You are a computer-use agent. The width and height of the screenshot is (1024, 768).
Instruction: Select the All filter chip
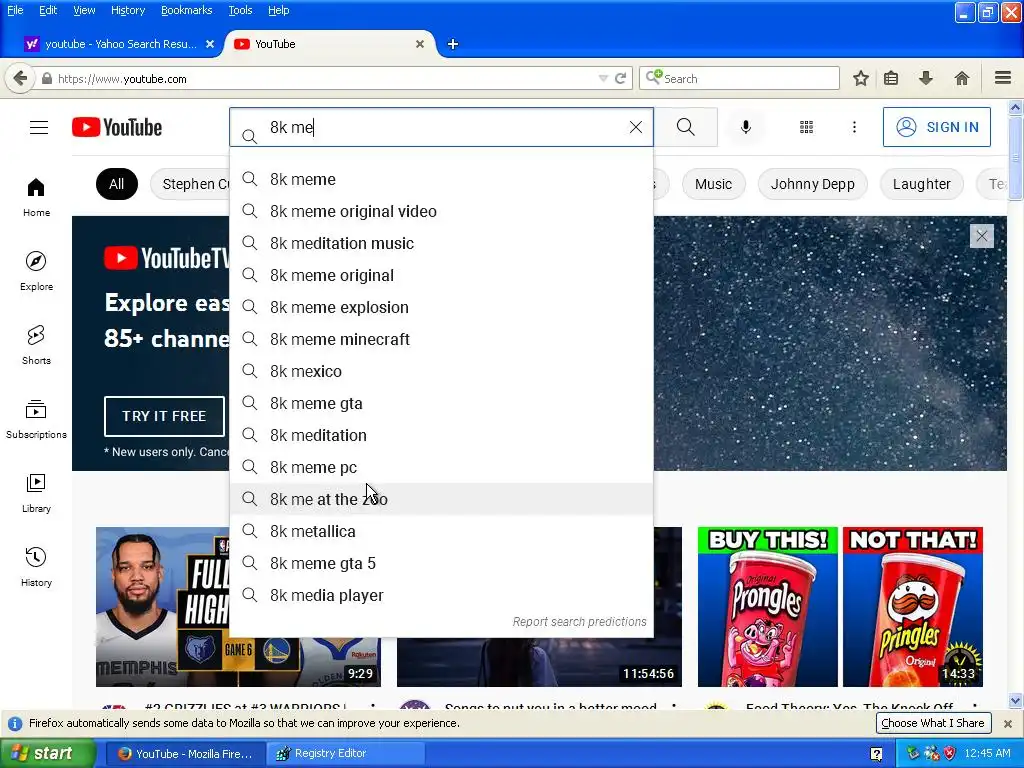click(116, 184)
